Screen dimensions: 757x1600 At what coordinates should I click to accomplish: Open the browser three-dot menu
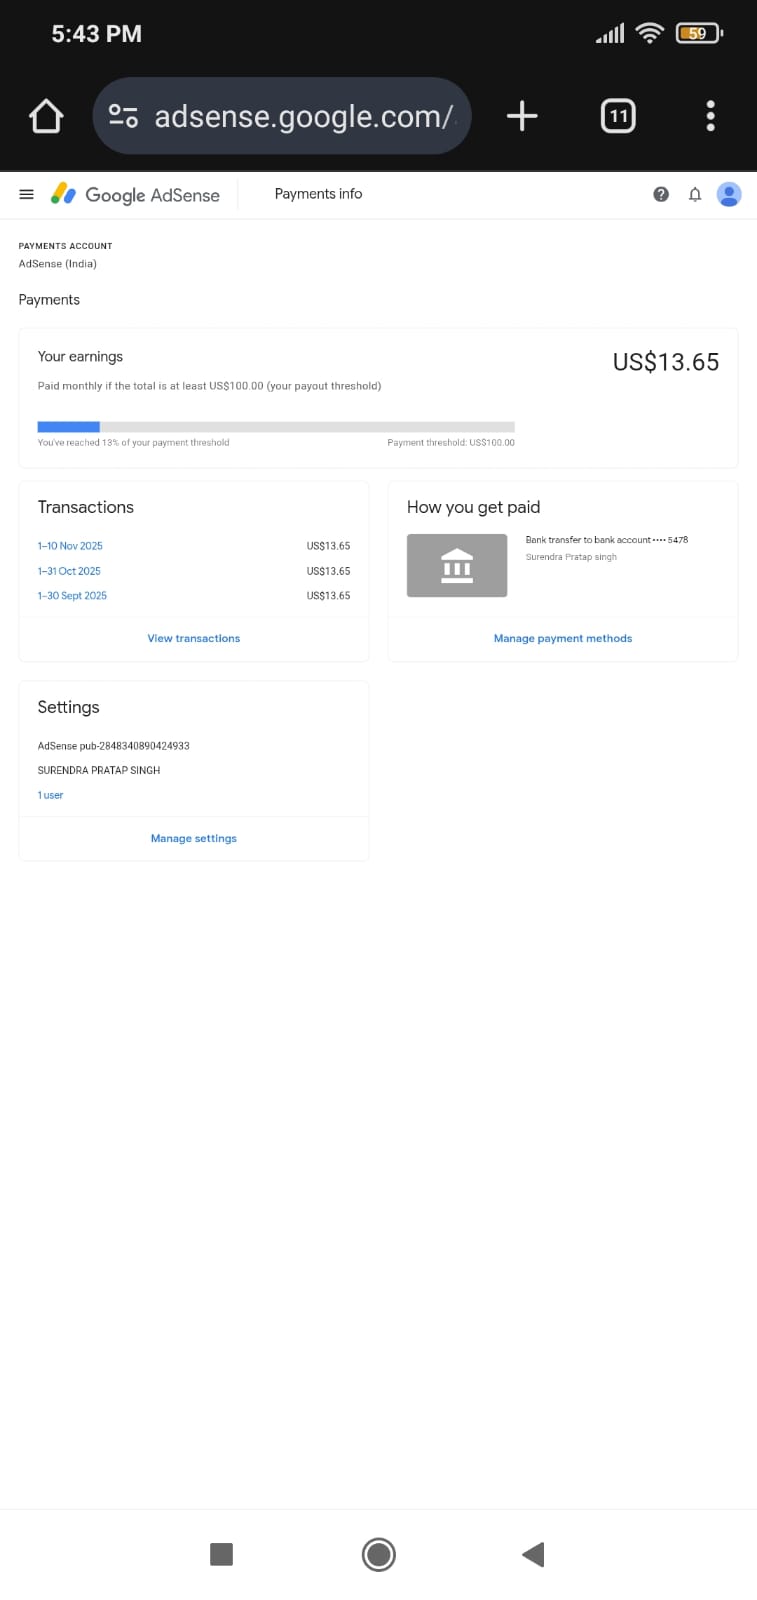click(x=710, y=117)
